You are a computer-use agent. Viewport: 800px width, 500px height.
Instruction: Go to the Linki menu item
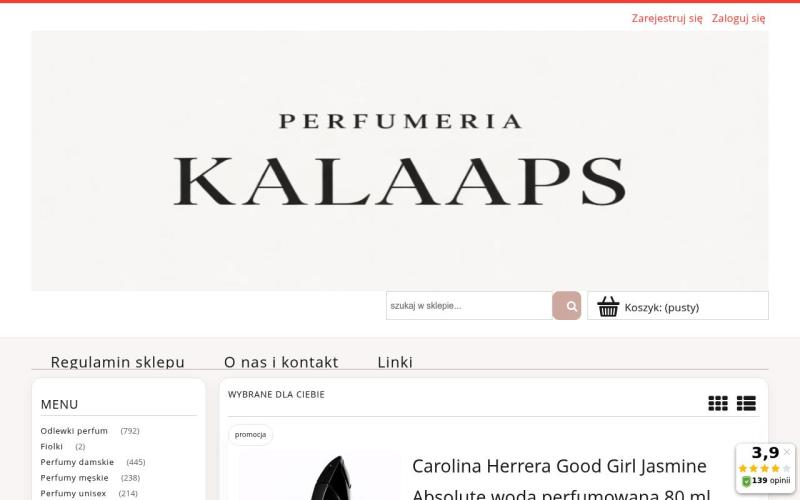pos(395,362)
